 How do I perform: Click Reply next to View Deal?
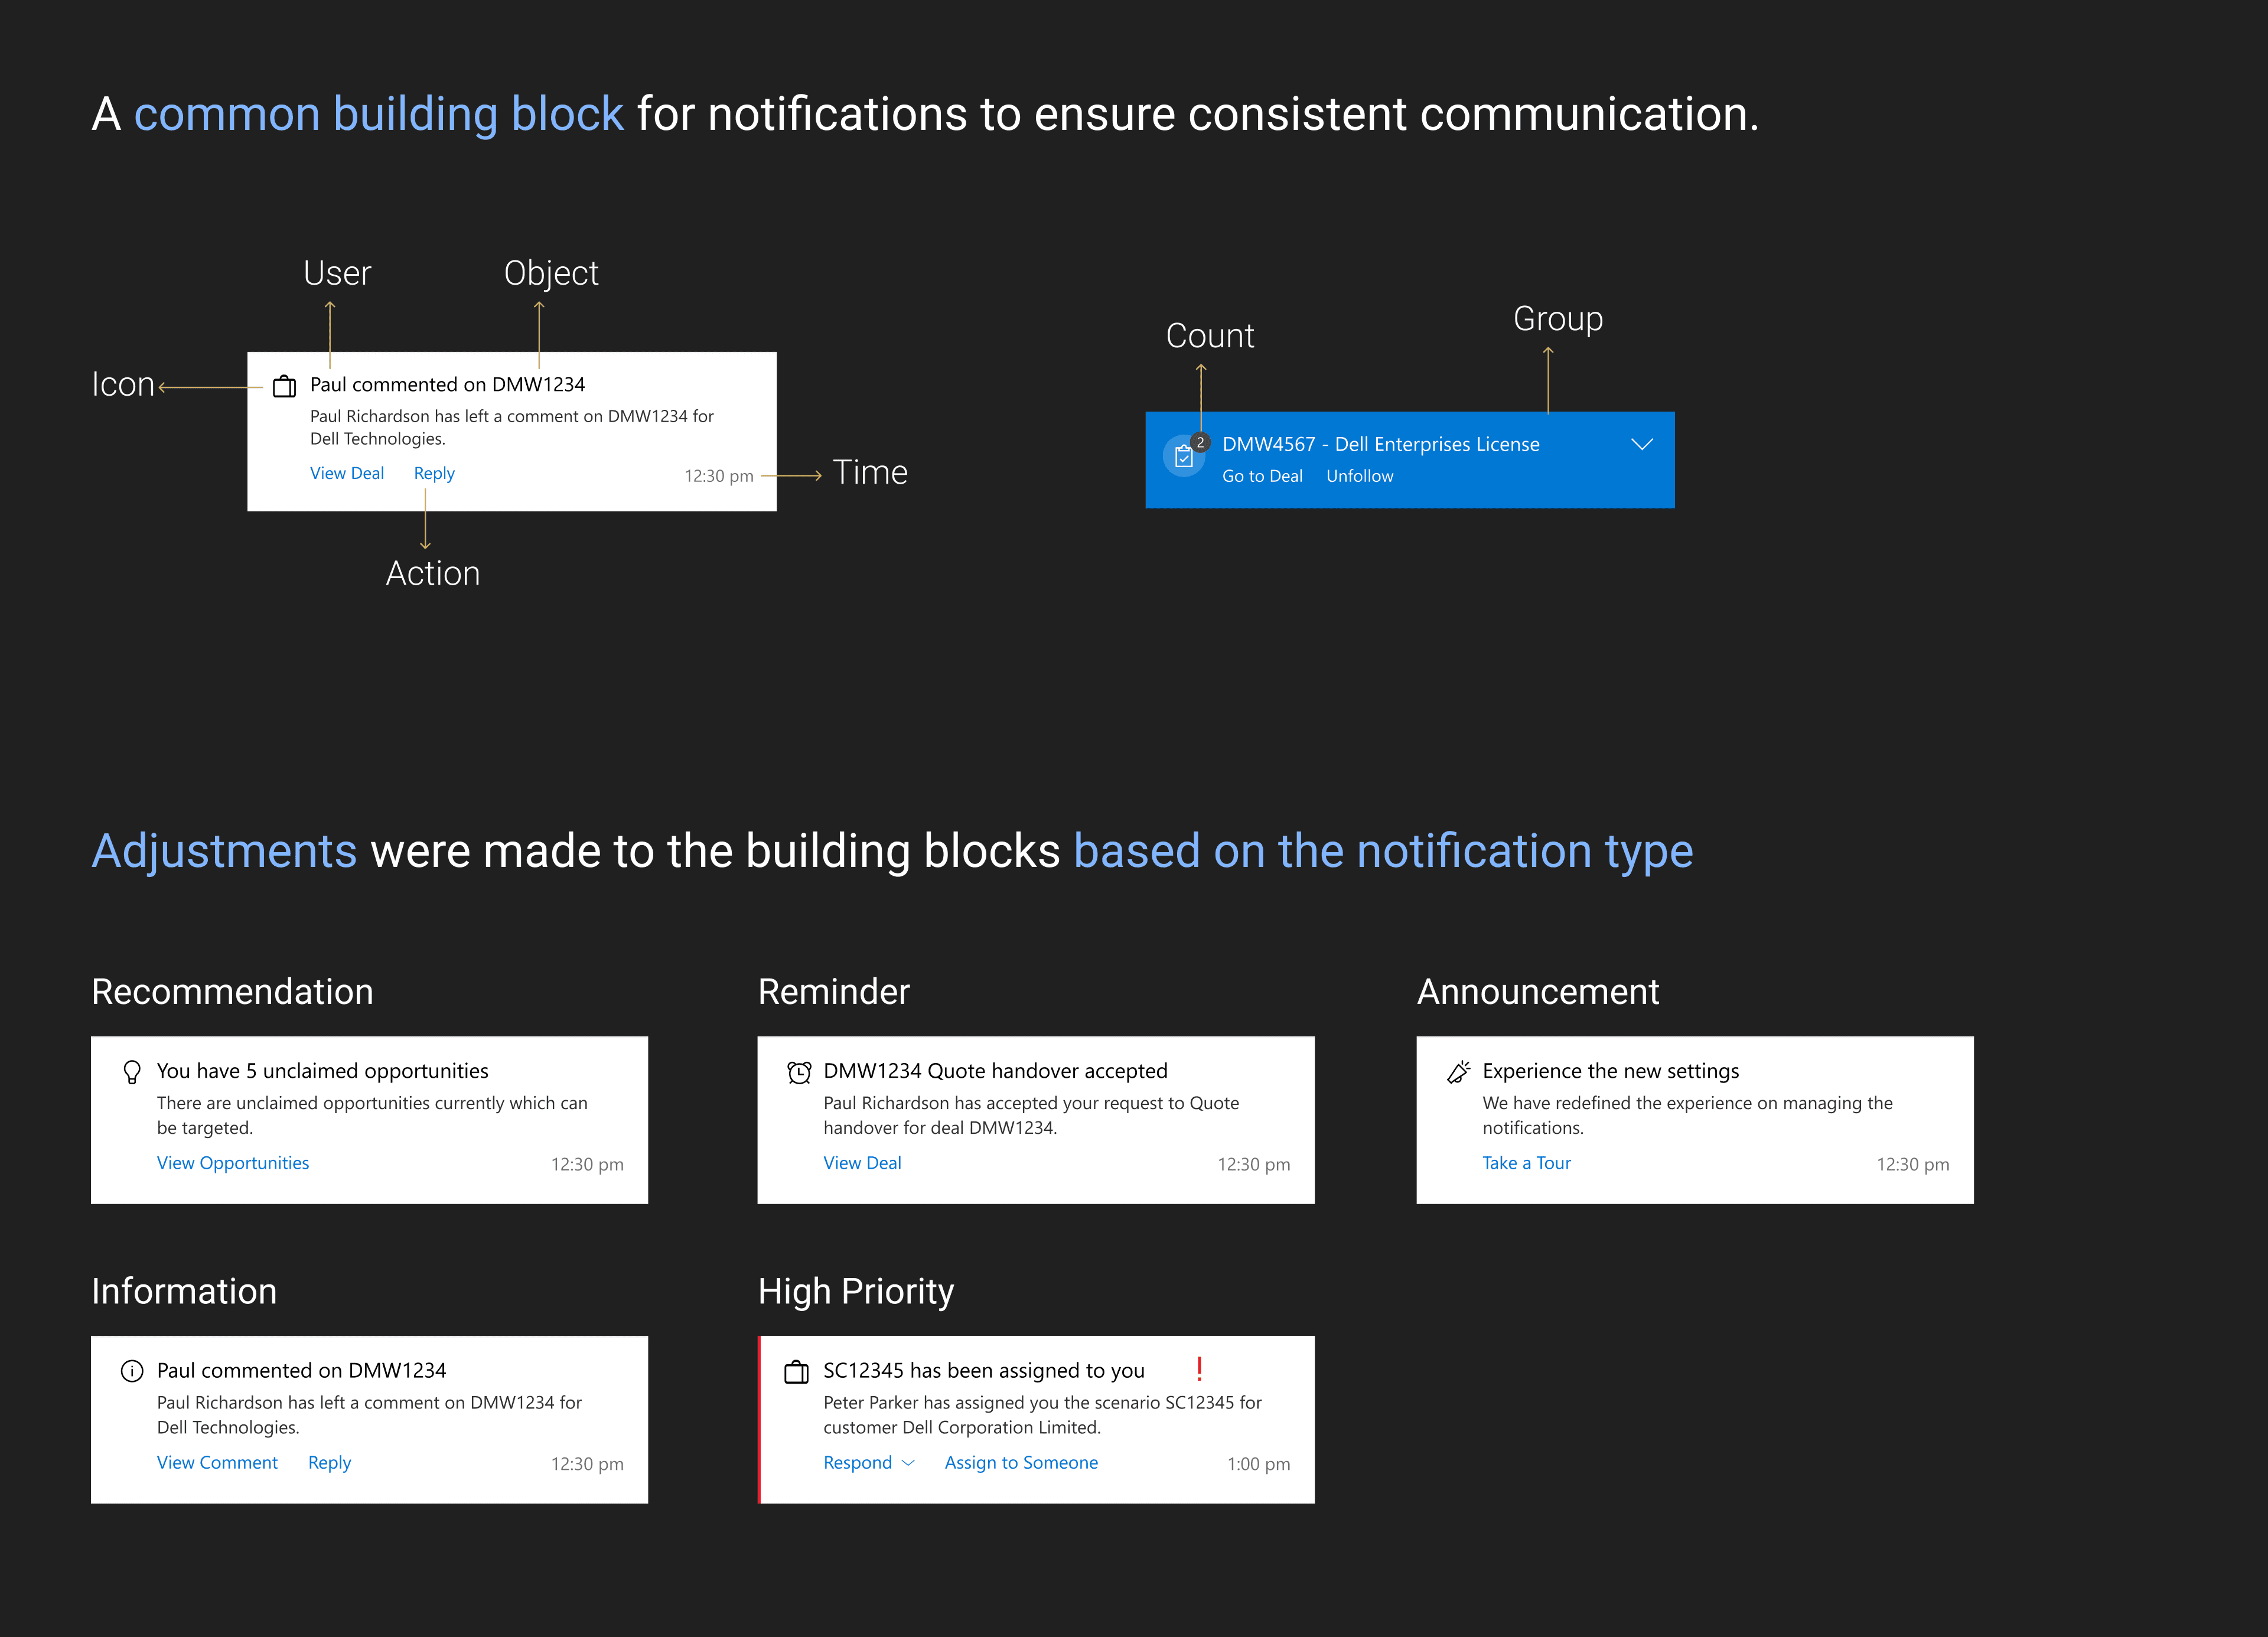[x=434, y=473]
